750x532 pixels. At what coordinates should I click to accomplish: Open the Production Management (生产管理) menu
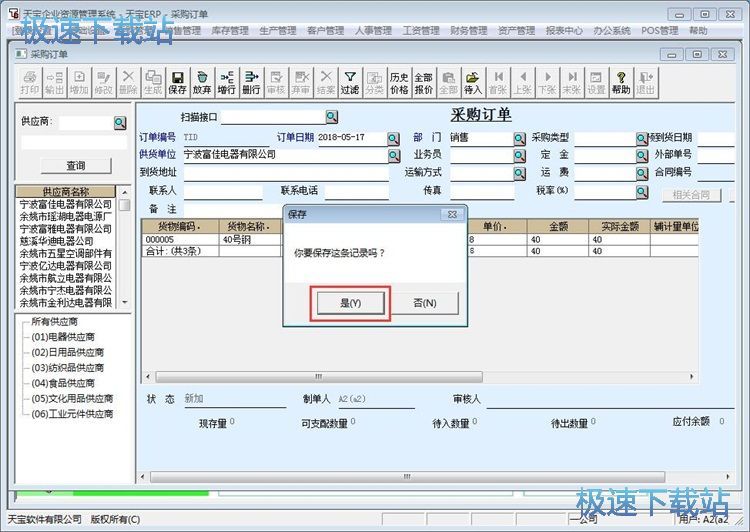pos(277,31)
